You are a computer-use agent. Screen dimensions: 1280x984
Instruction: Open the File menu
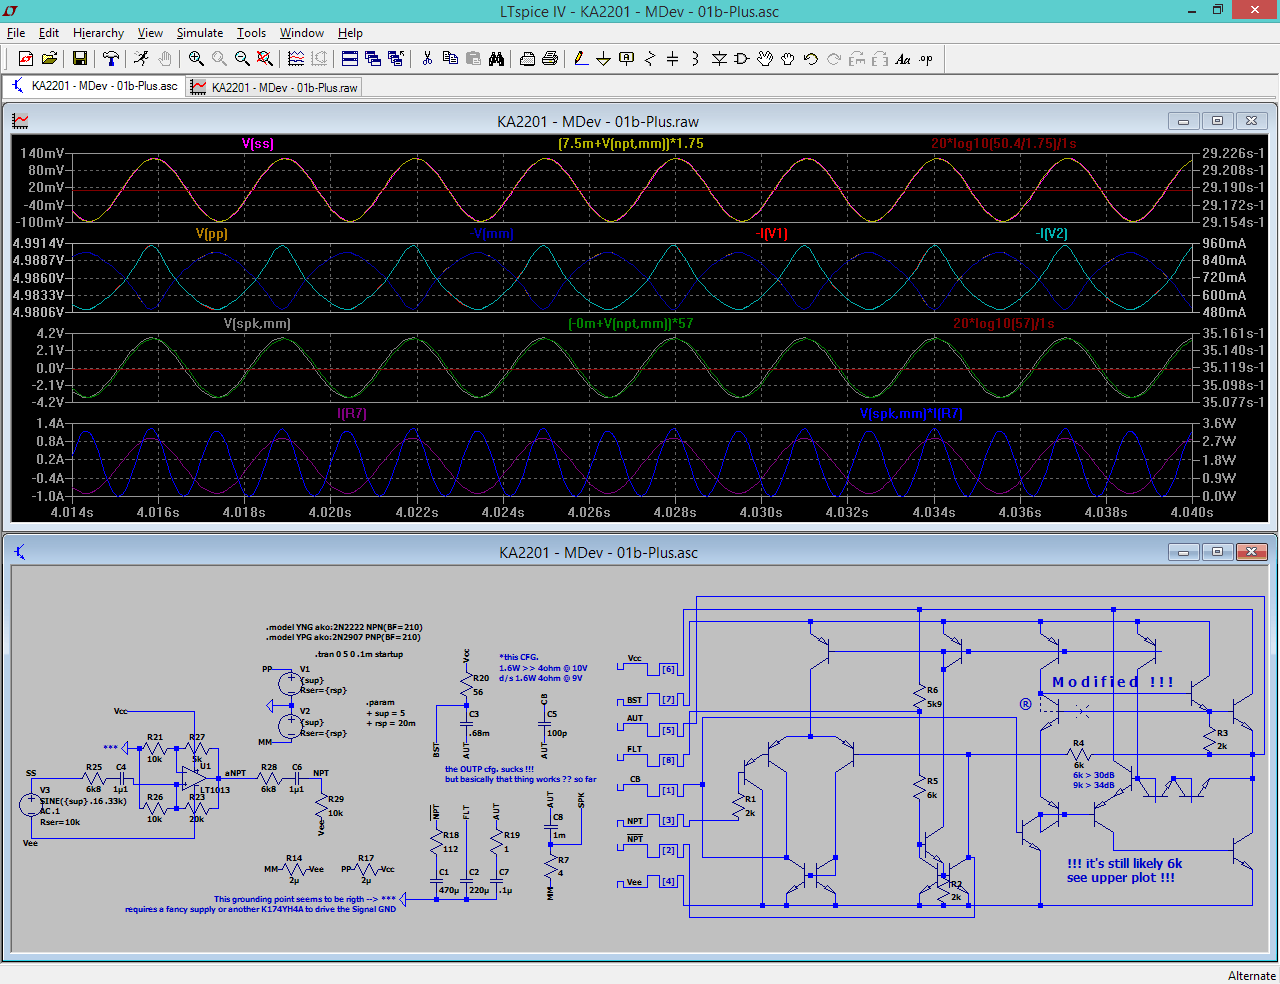(x=16, y=33)
